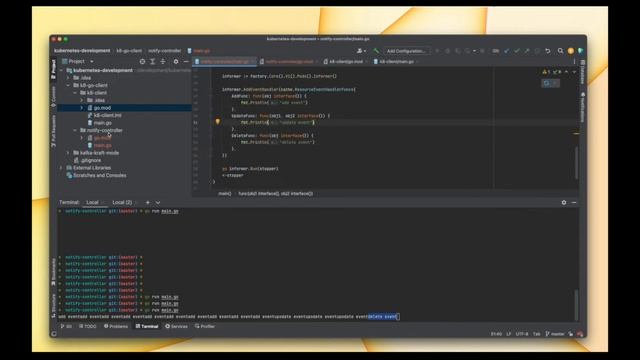Click the terminal vertical scrollbar

coord(576,305)
